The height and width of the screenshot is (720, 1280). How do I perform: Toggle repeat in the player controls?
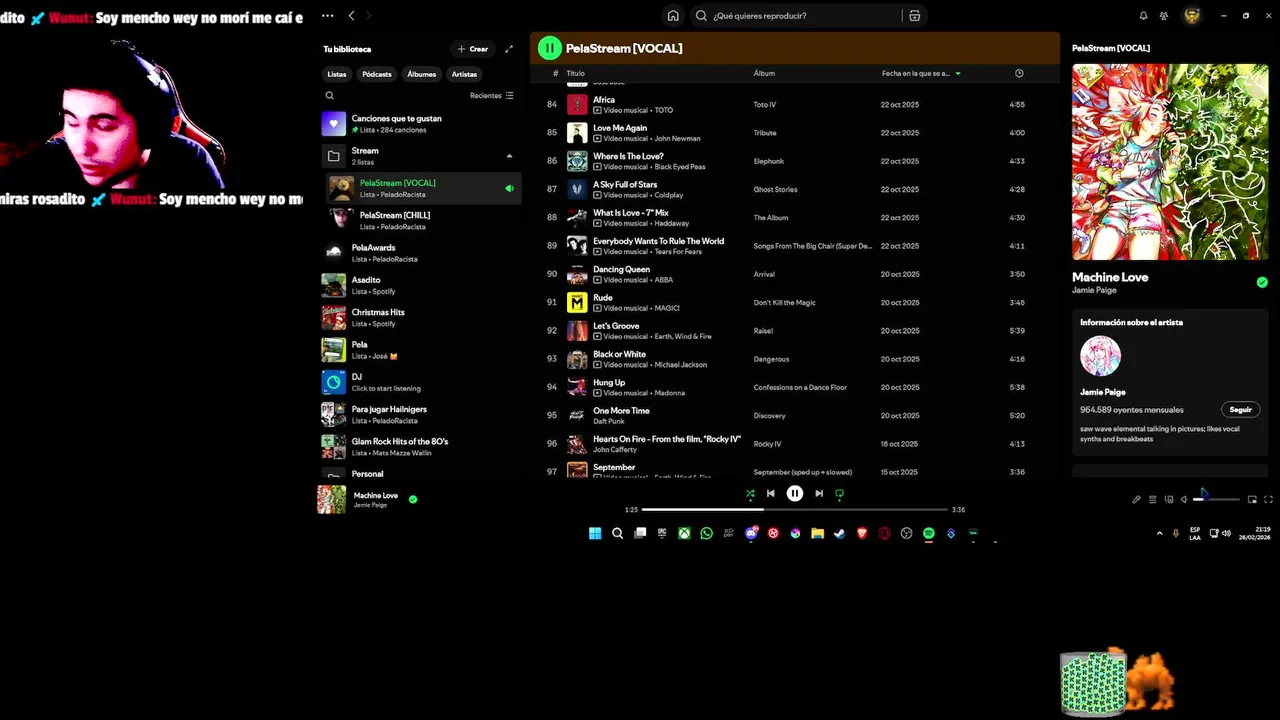pos(839,493)
